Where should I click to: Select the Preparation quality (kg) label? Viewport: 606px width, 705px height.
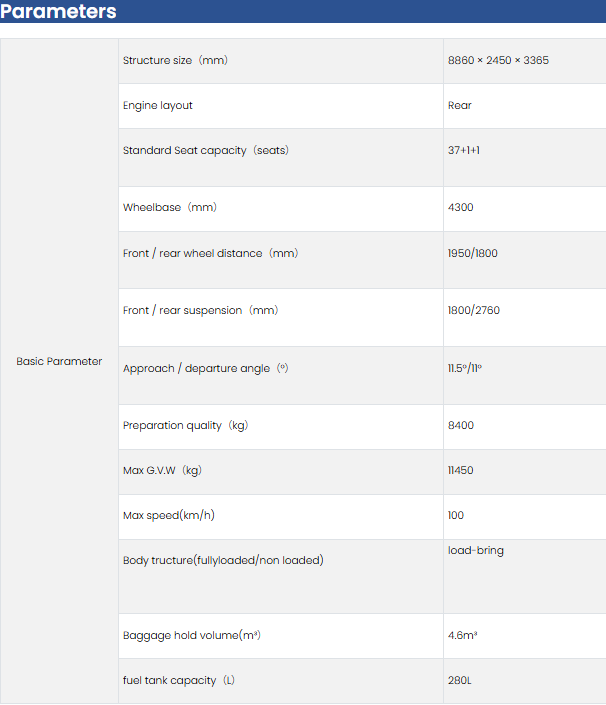click(185, 425)
